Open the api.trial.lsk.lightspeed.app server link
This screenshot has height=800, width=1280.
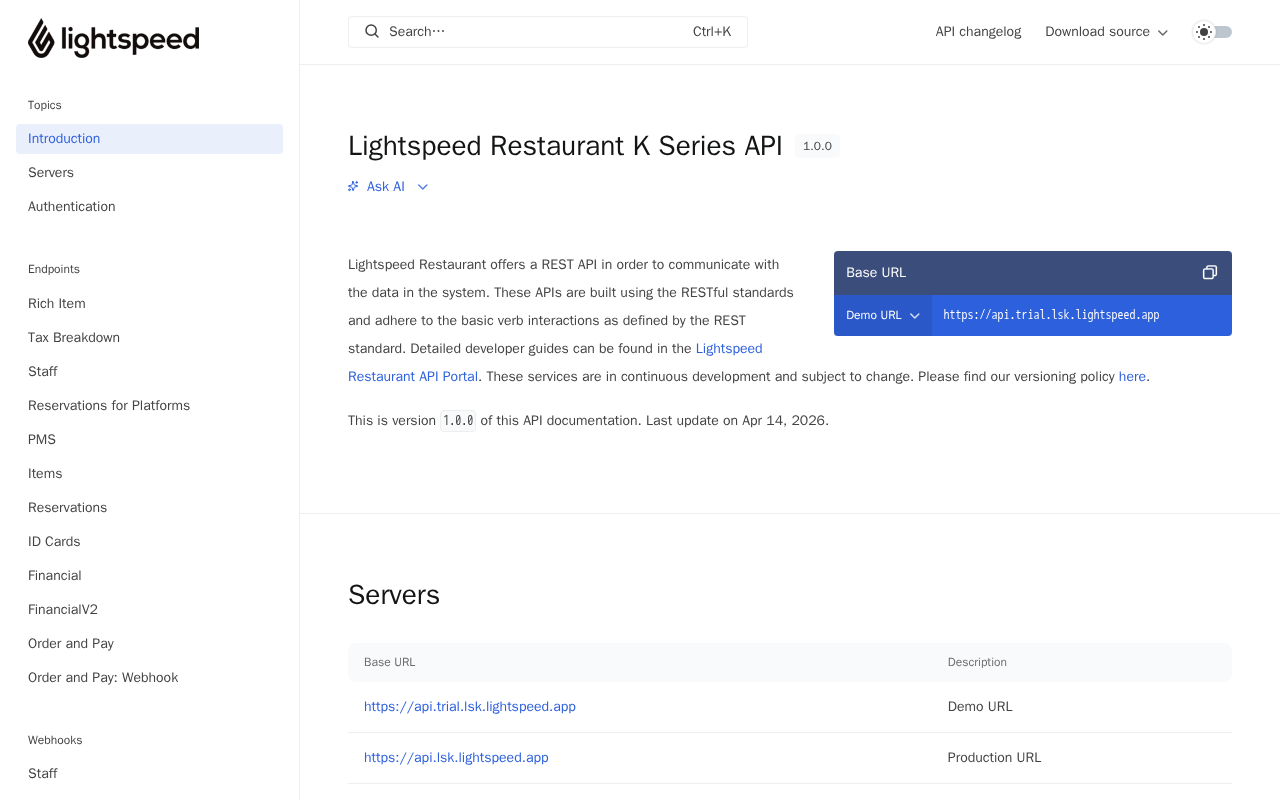point(470,707)
